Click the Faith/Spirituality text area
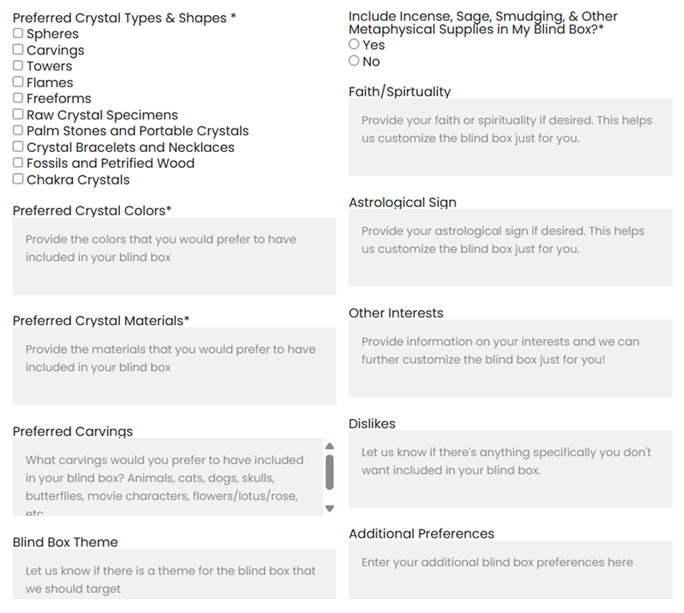 (x=510, y=137)
